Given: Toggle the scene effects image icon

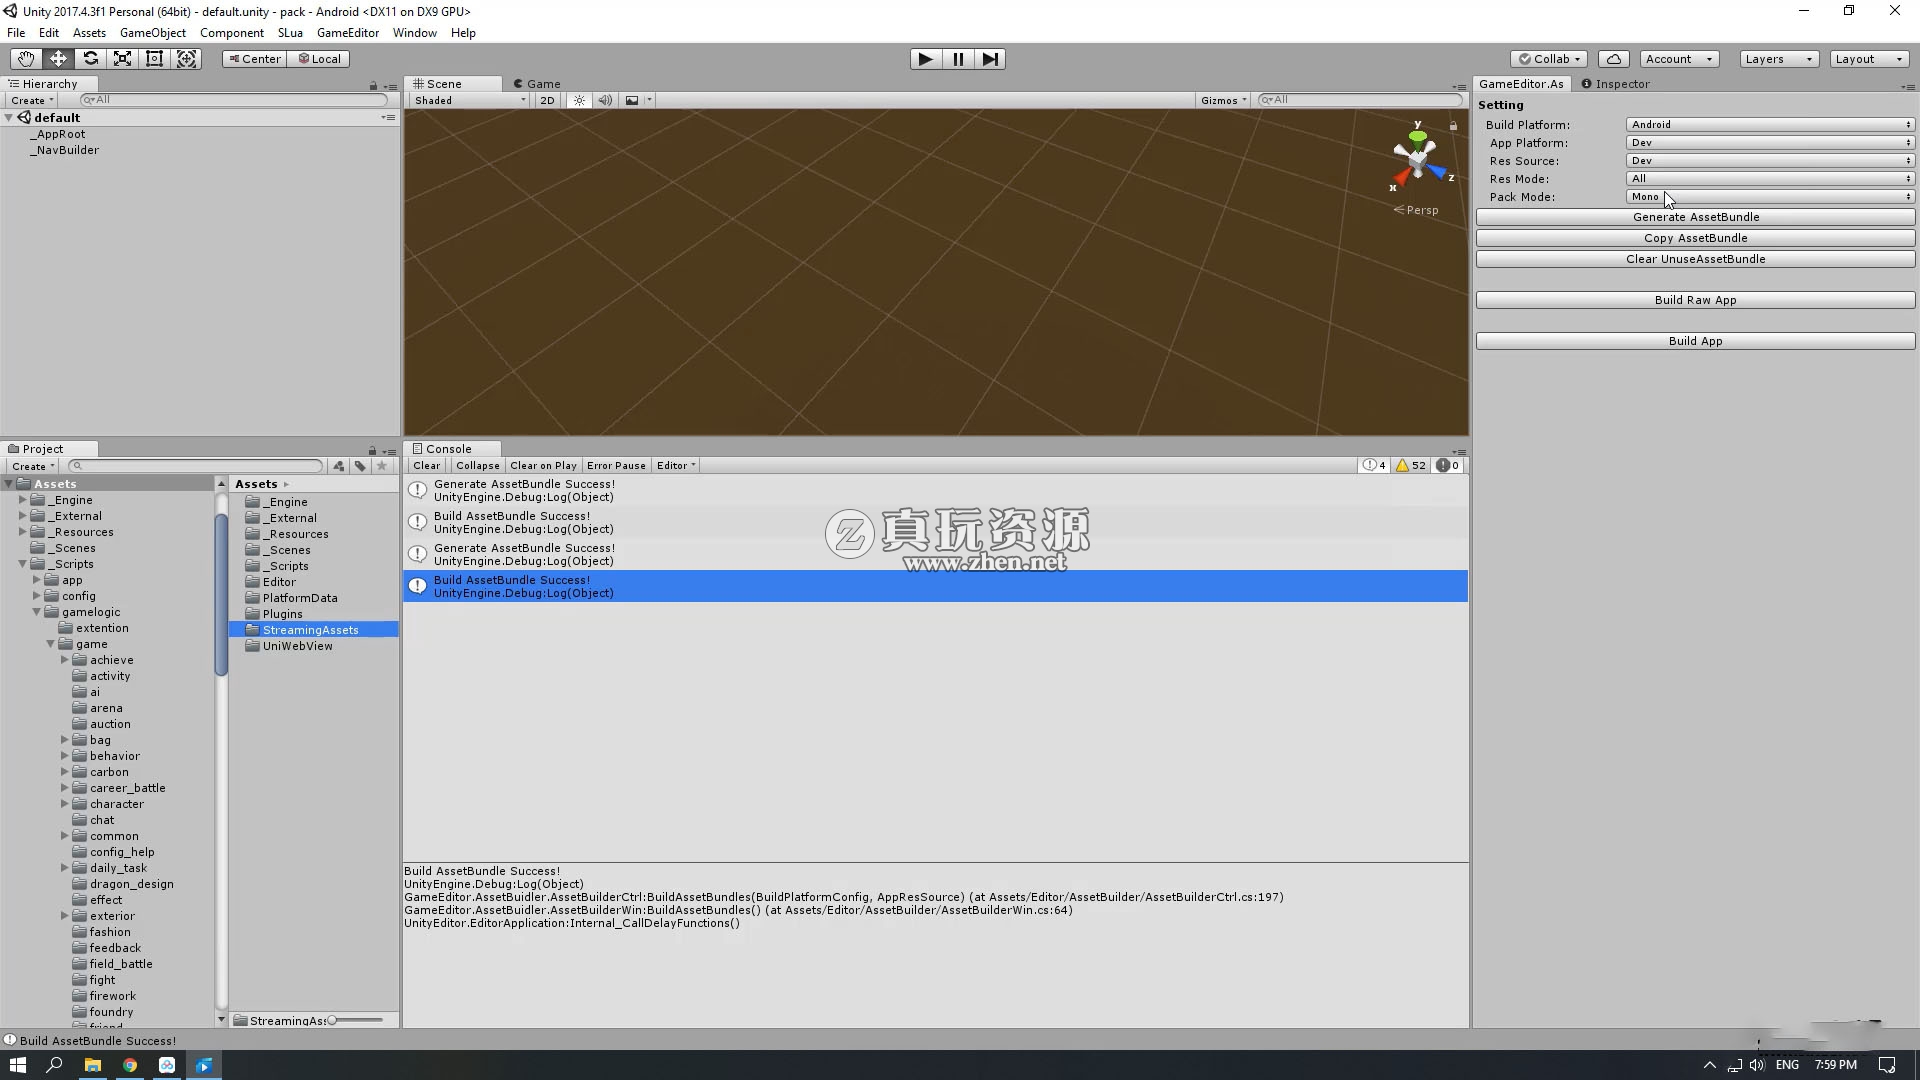Looking at the screenshot, I should pos(632,100).
